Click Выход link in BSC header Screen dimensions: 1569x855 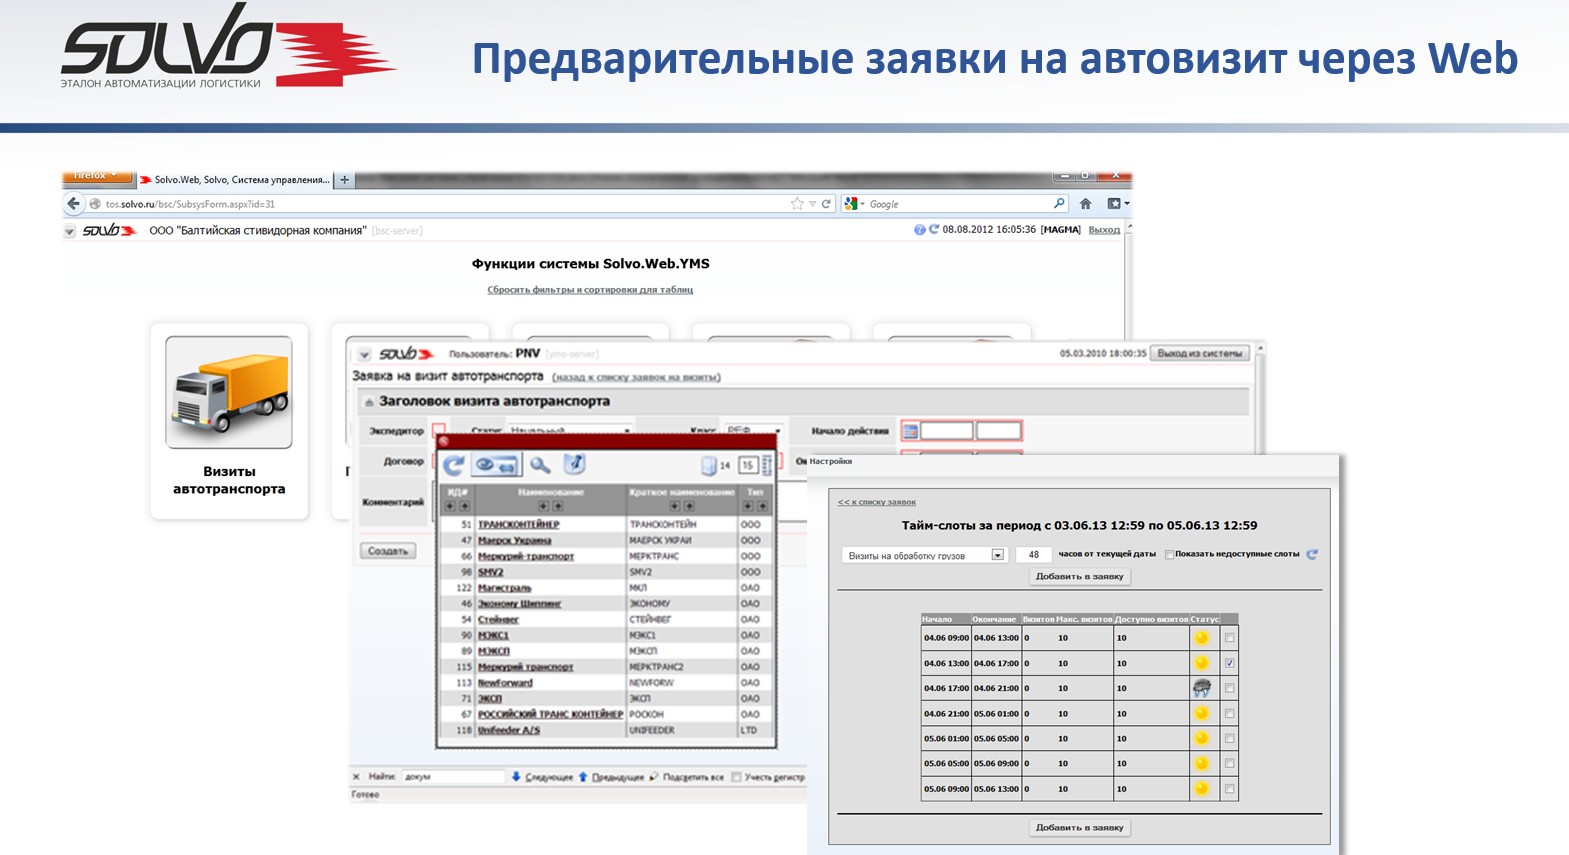click(x=1104, y=230)
